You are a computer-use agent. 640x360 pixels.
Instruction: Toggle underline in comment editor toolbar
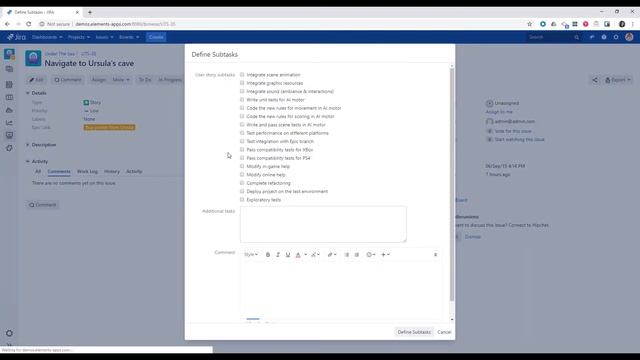click(x=288, y=255)
